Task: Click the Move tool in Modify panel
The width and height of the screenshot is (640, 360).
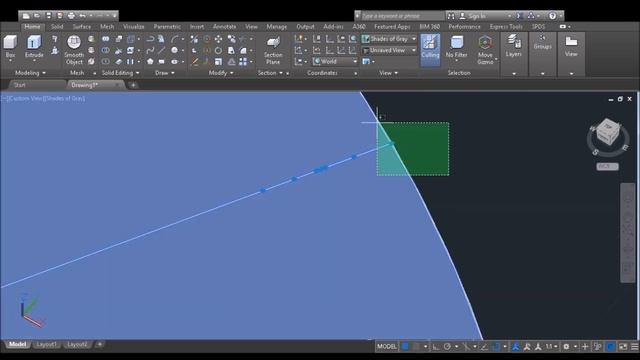Action: 218,39
